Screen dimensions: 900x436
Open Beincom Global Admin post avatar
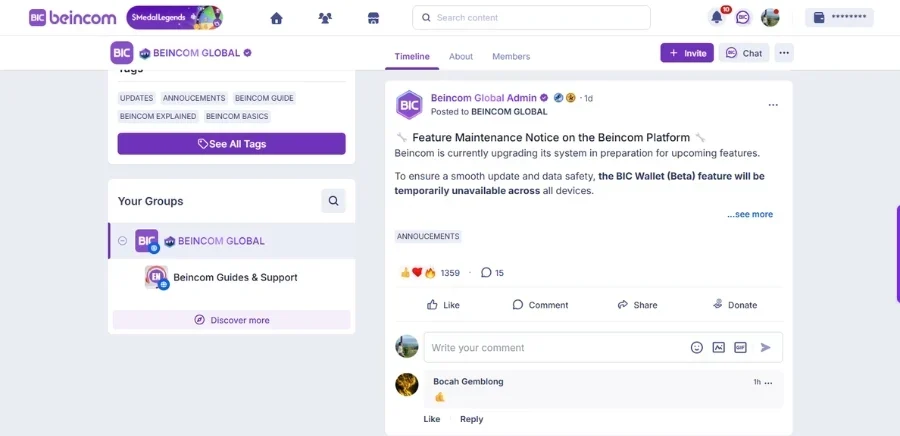click(409, 105)
